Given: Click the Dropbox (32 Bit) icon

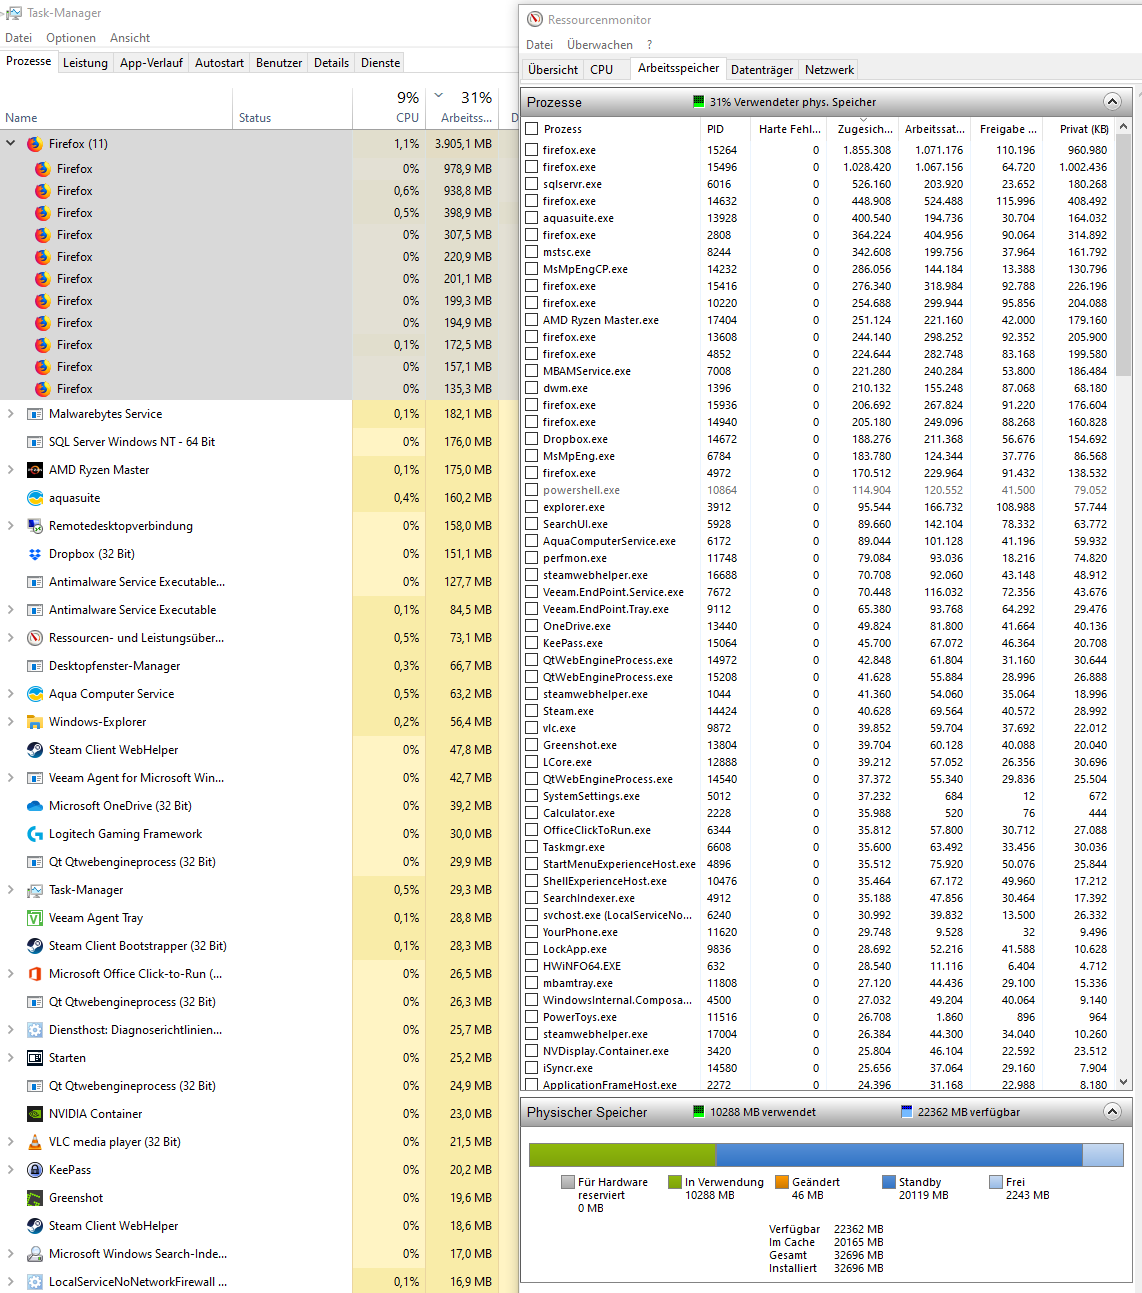Looking at the screenshot, I should pos(35,554).
